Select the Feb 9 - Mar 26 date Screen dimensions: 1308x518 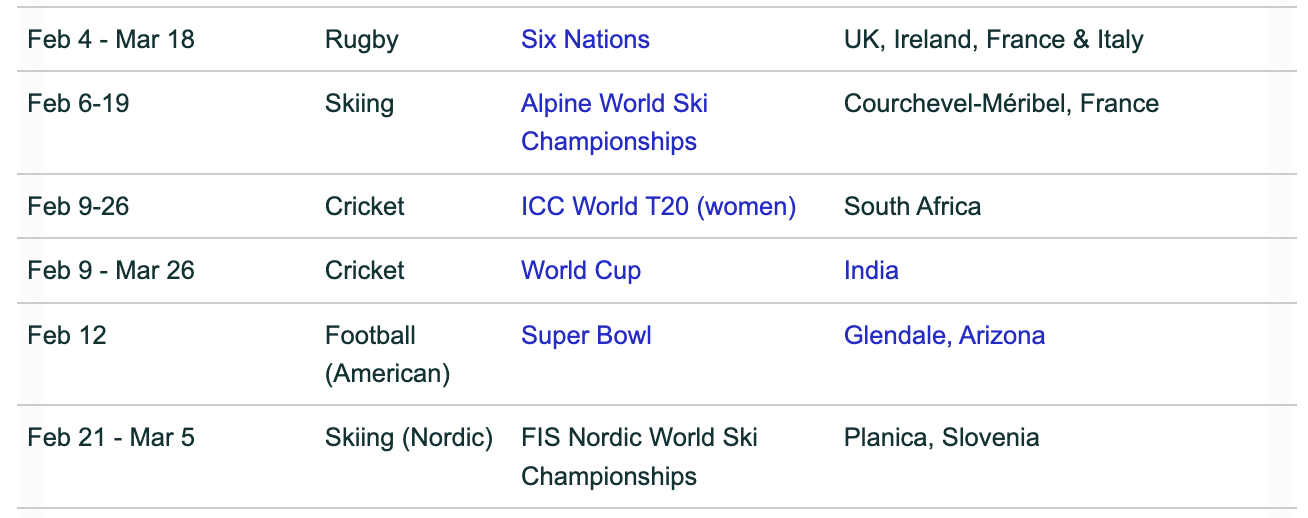click(111, 270)
